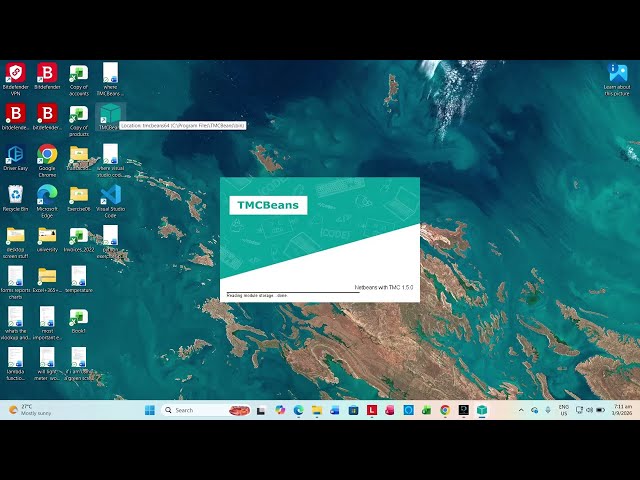Screen dimensions: 640x480
Task: Open the Recycle Bin
Action: click(x=16, y=198)
